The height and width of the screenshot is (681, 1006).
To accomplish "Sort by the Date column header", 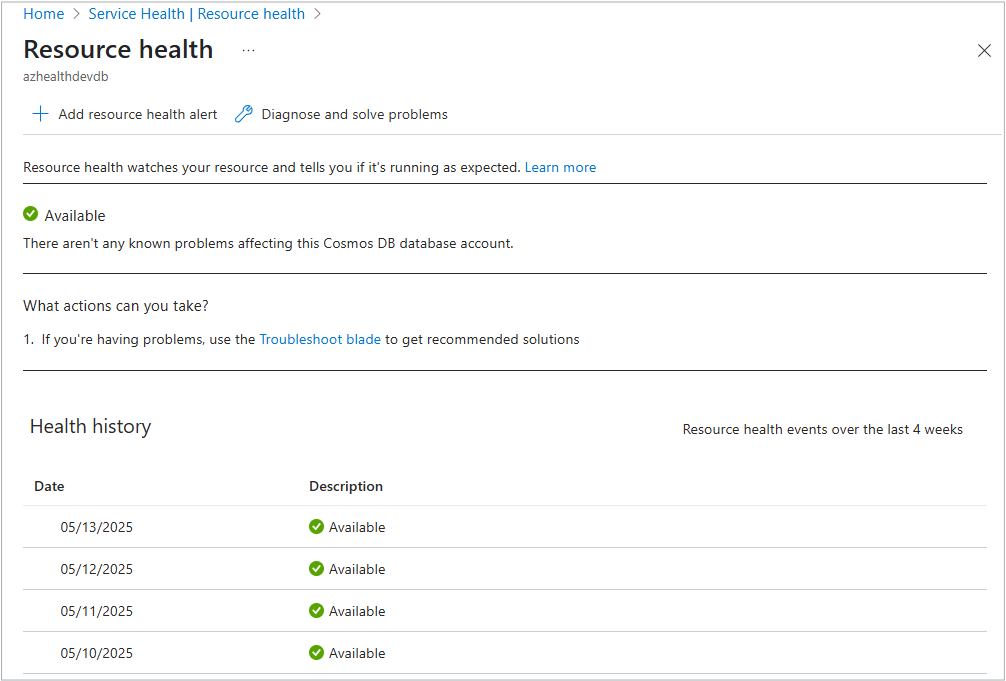I will [49, 486].
